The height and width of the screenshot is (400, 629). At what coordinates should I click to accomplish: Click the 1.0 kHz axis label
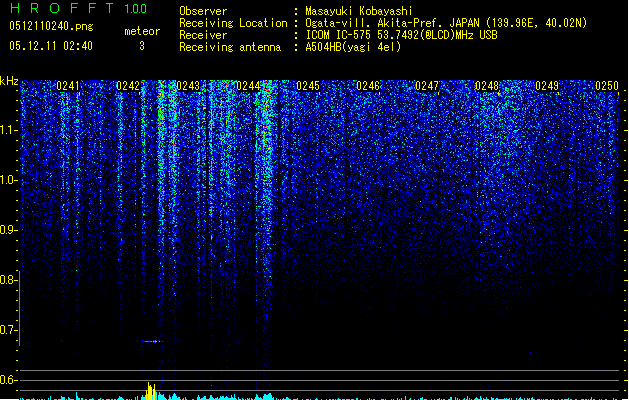[x=8, y=180]
